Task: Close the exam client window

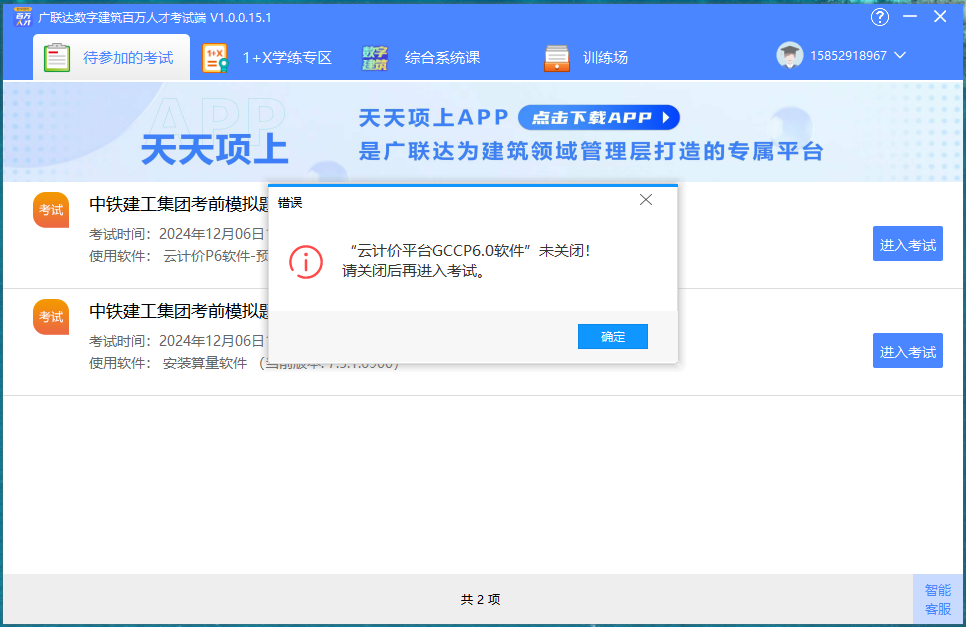Action: [940, 17]
